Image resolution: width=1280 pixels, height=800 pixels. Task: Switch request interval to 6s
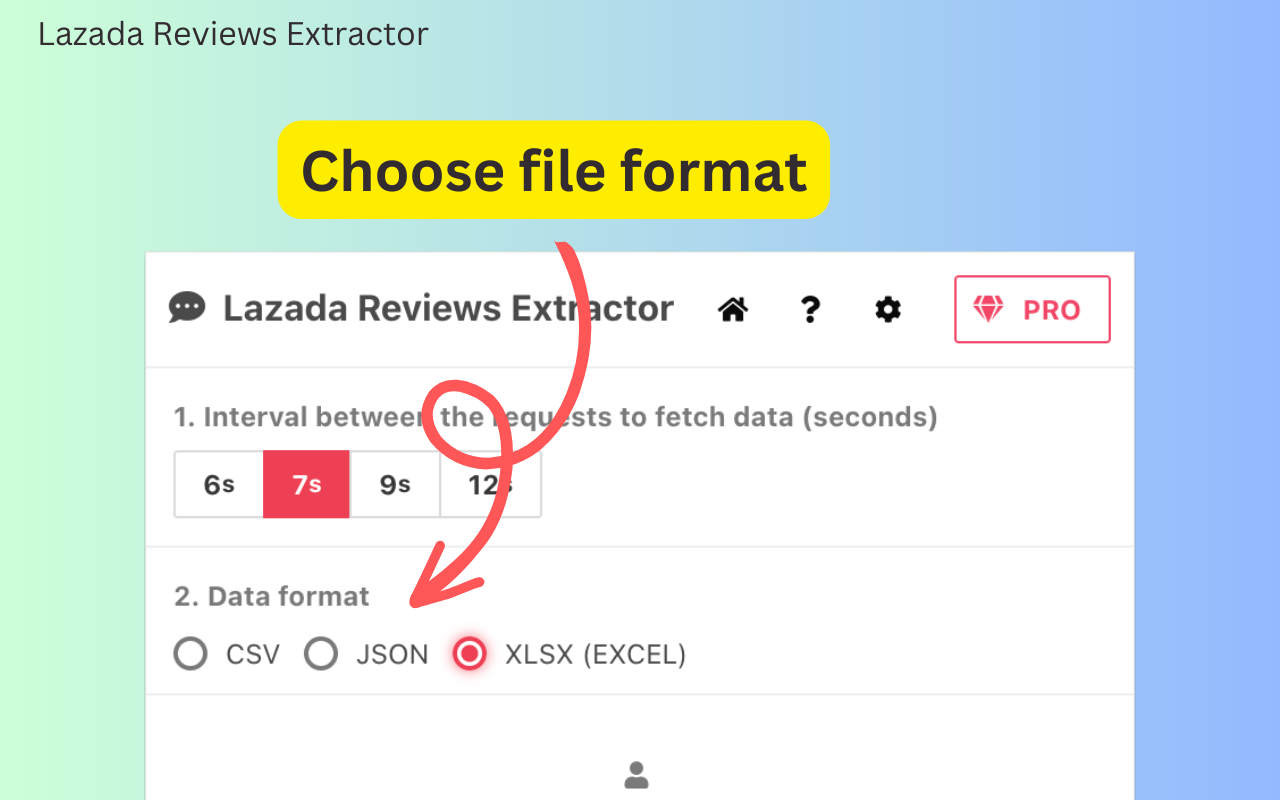point(219,484)
